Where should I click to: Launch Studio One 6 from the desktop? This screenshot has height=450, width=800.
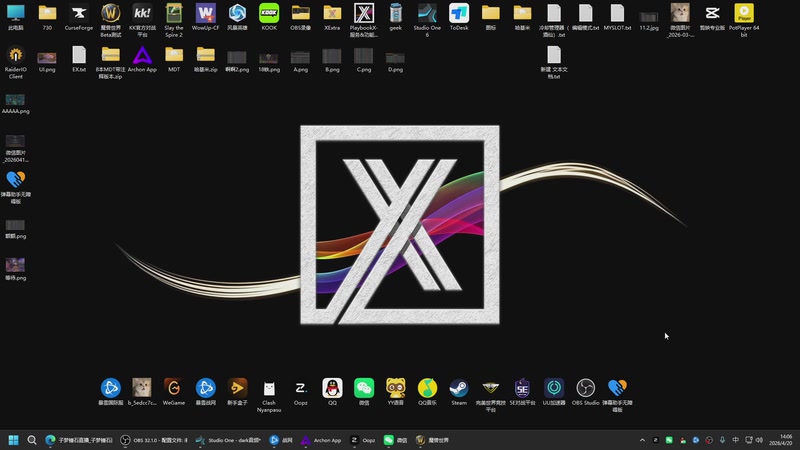(427, 20)
